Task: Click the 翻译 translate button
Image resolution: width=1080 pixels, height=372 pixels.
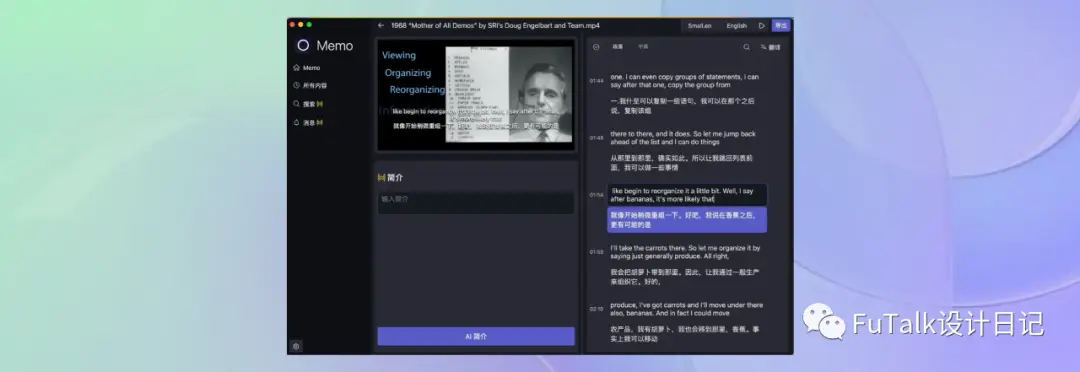Action: [771, 48]
